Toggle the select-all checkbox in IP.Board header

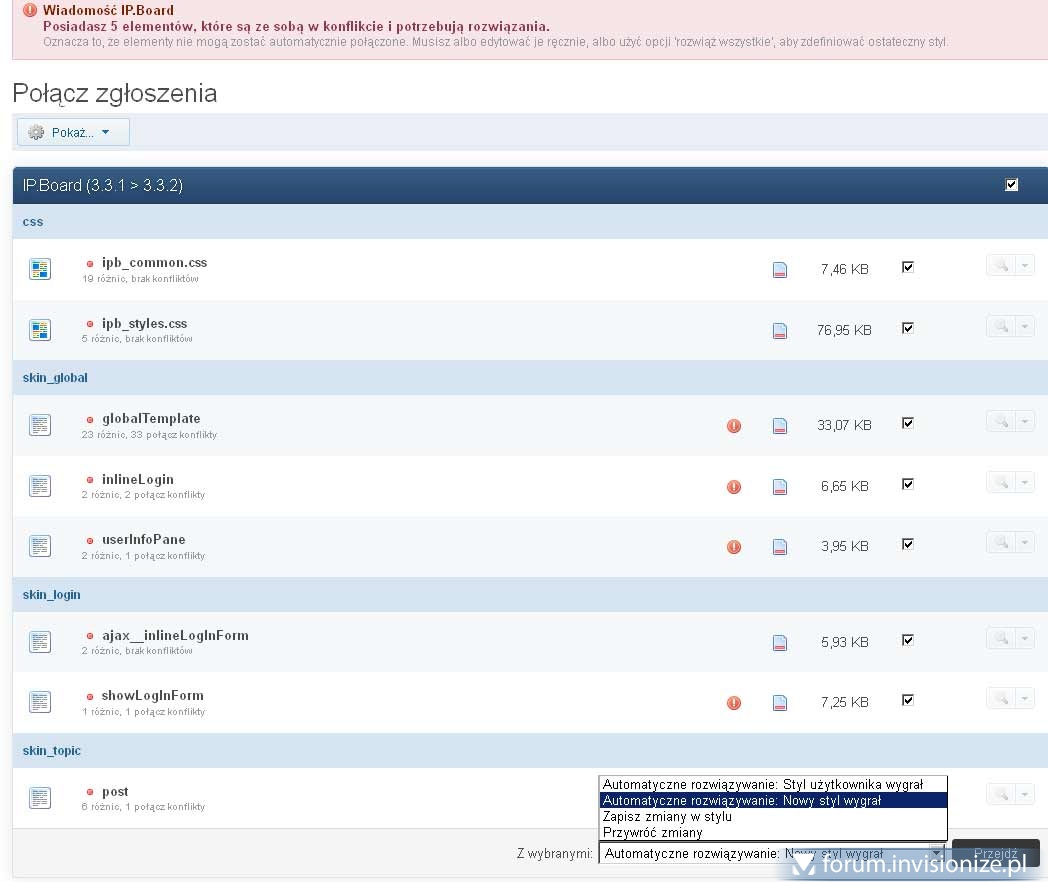1011,185
